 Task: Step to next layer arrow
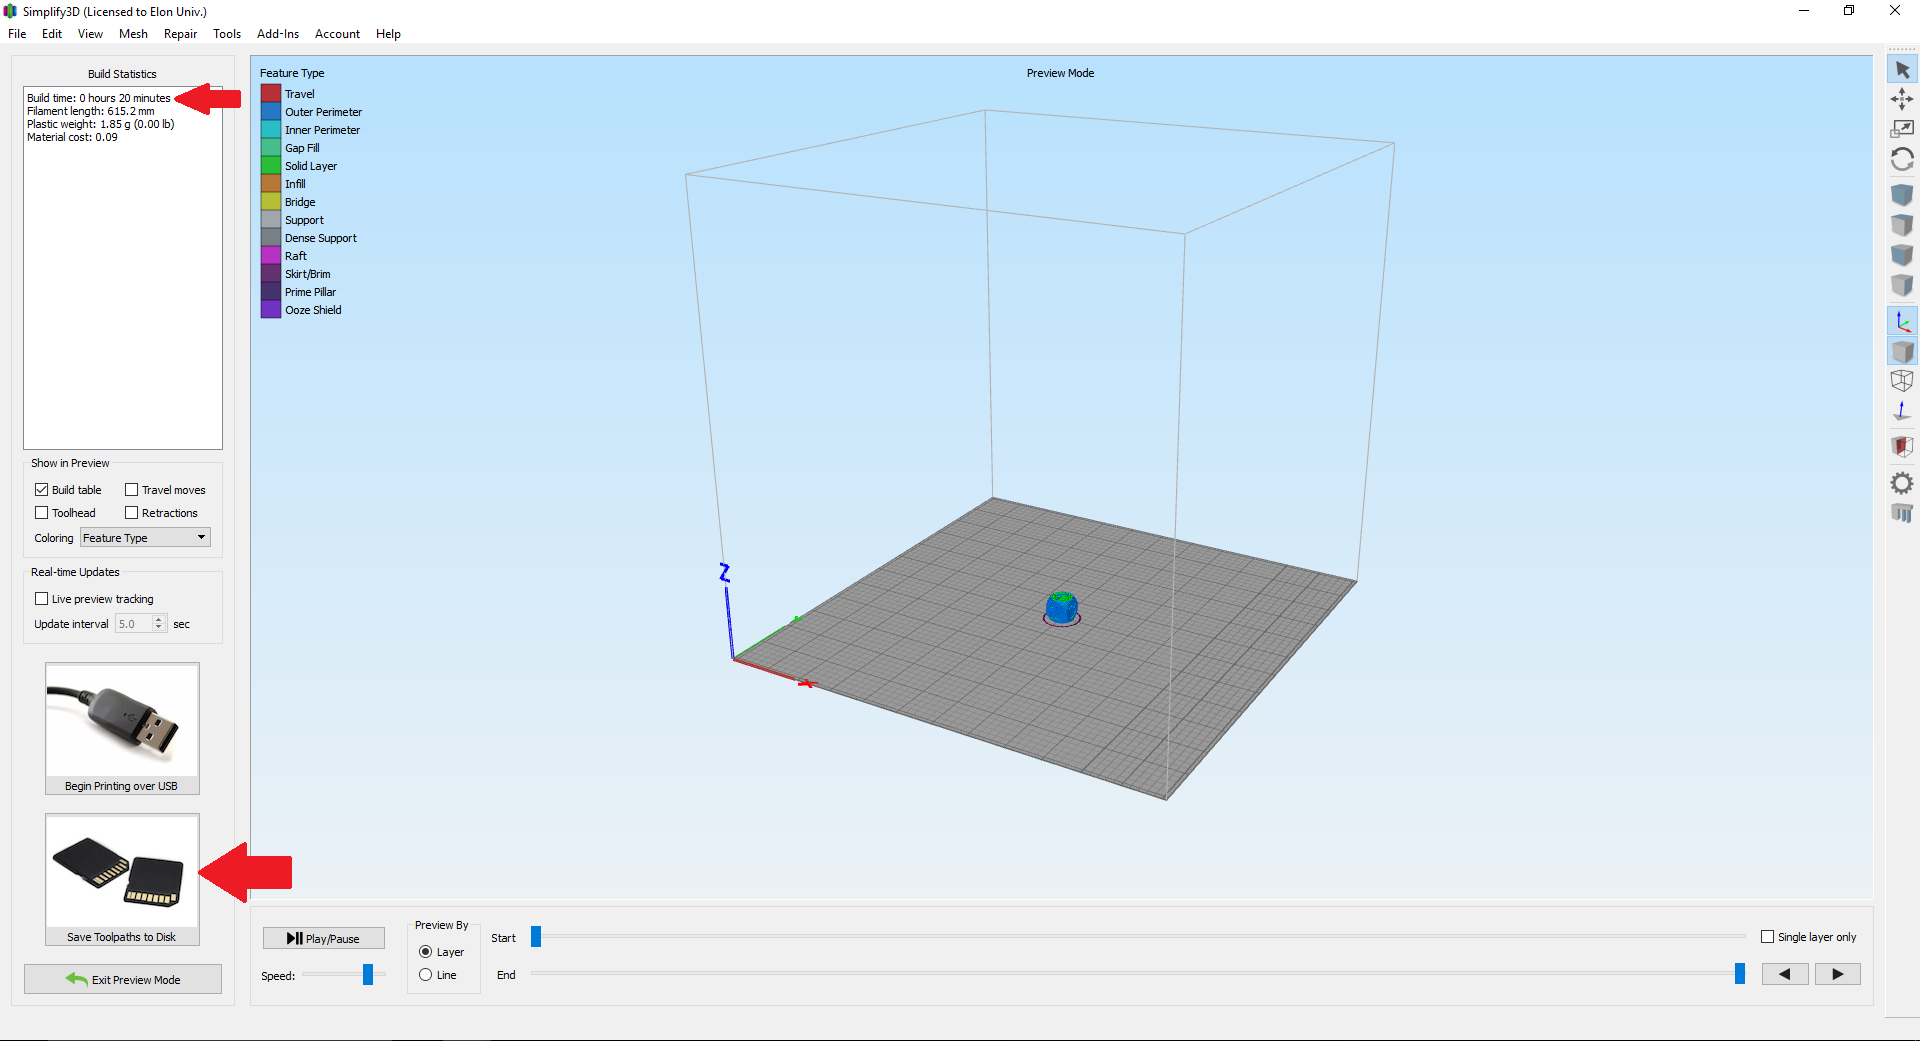pyautogui.click(x=1838, y=974)
